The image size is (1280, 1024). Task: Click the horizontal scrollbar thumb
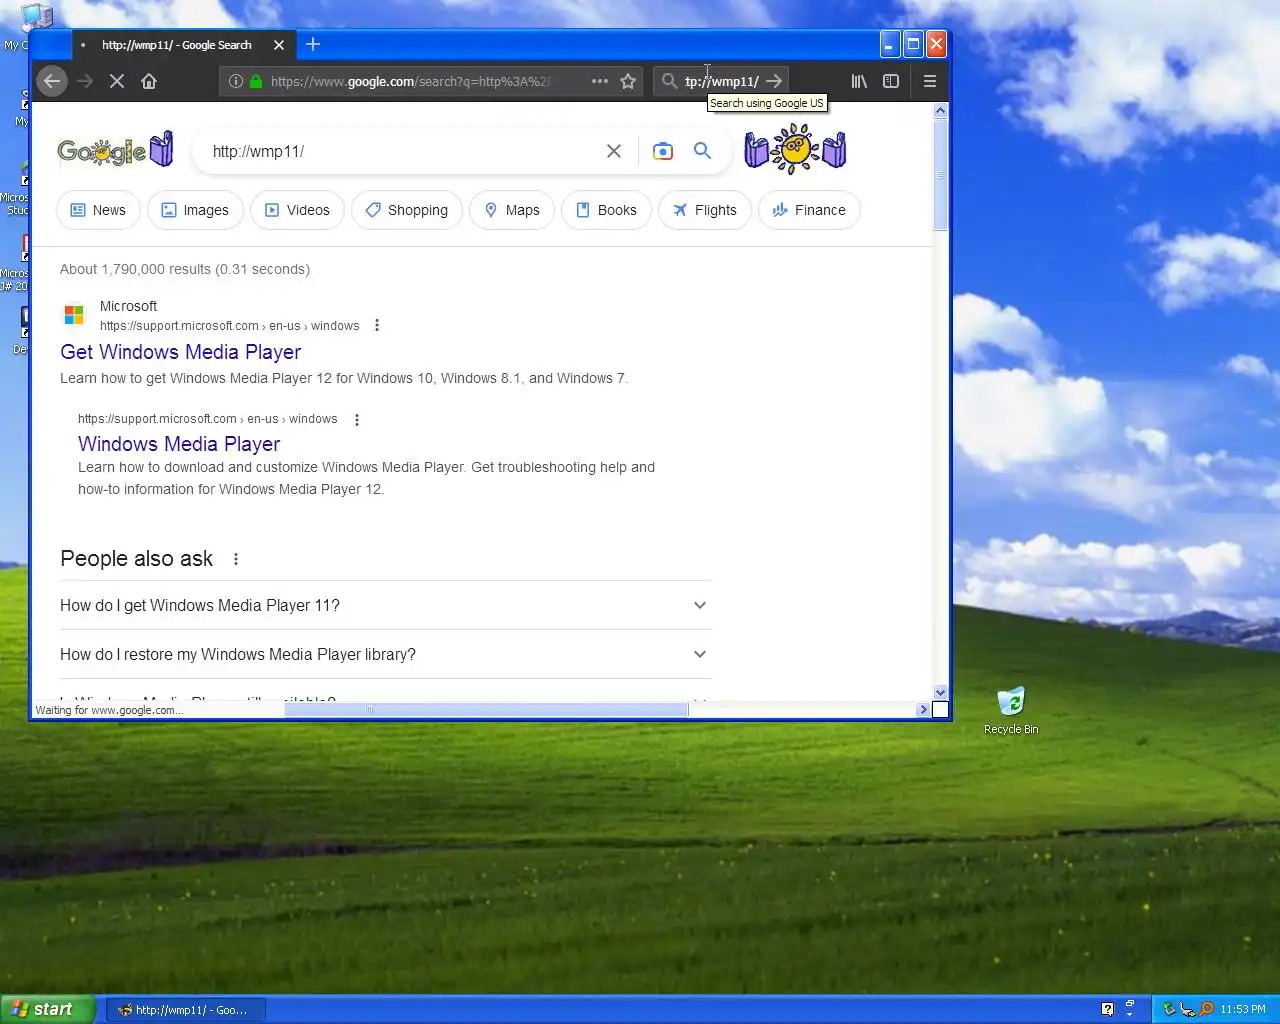click(486, 709)
